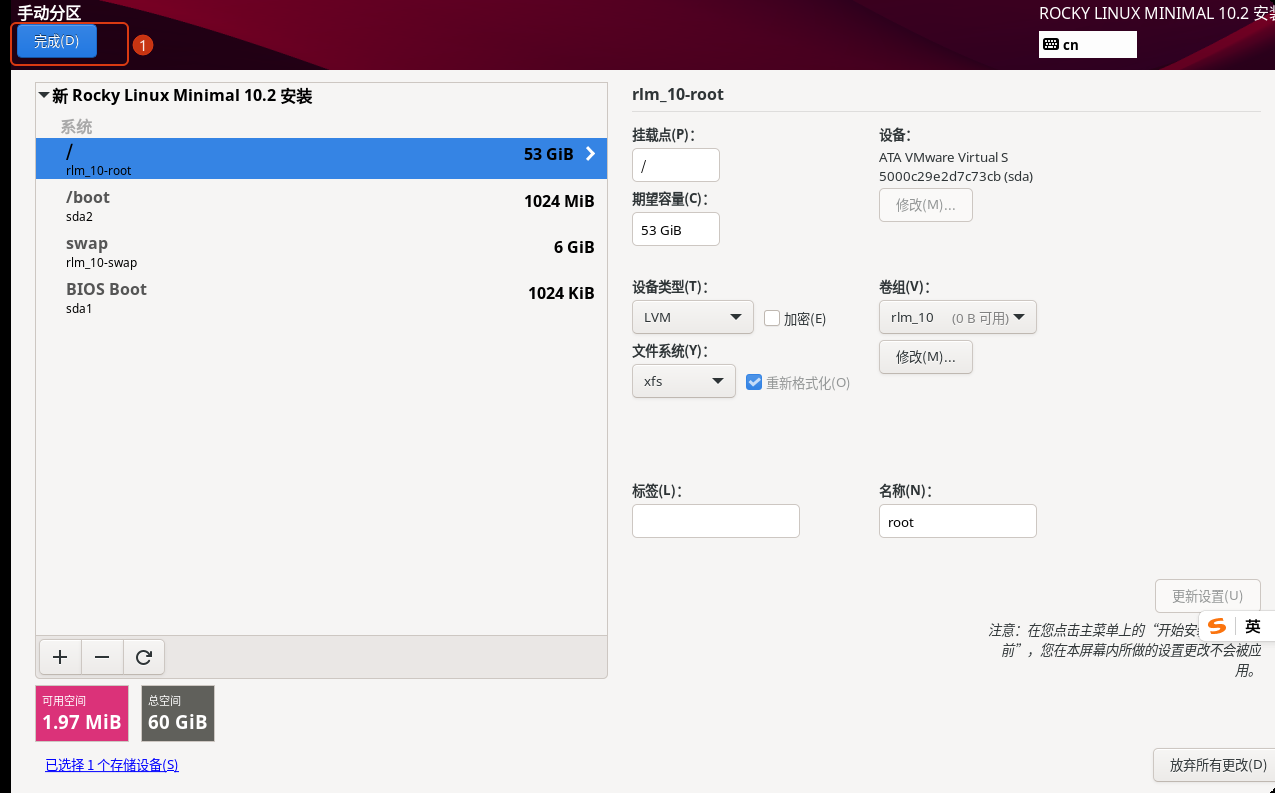Screen dimensions: 1275x793
Task: Click the 放弃所有更改(D) button
Action: [1213, 765]
